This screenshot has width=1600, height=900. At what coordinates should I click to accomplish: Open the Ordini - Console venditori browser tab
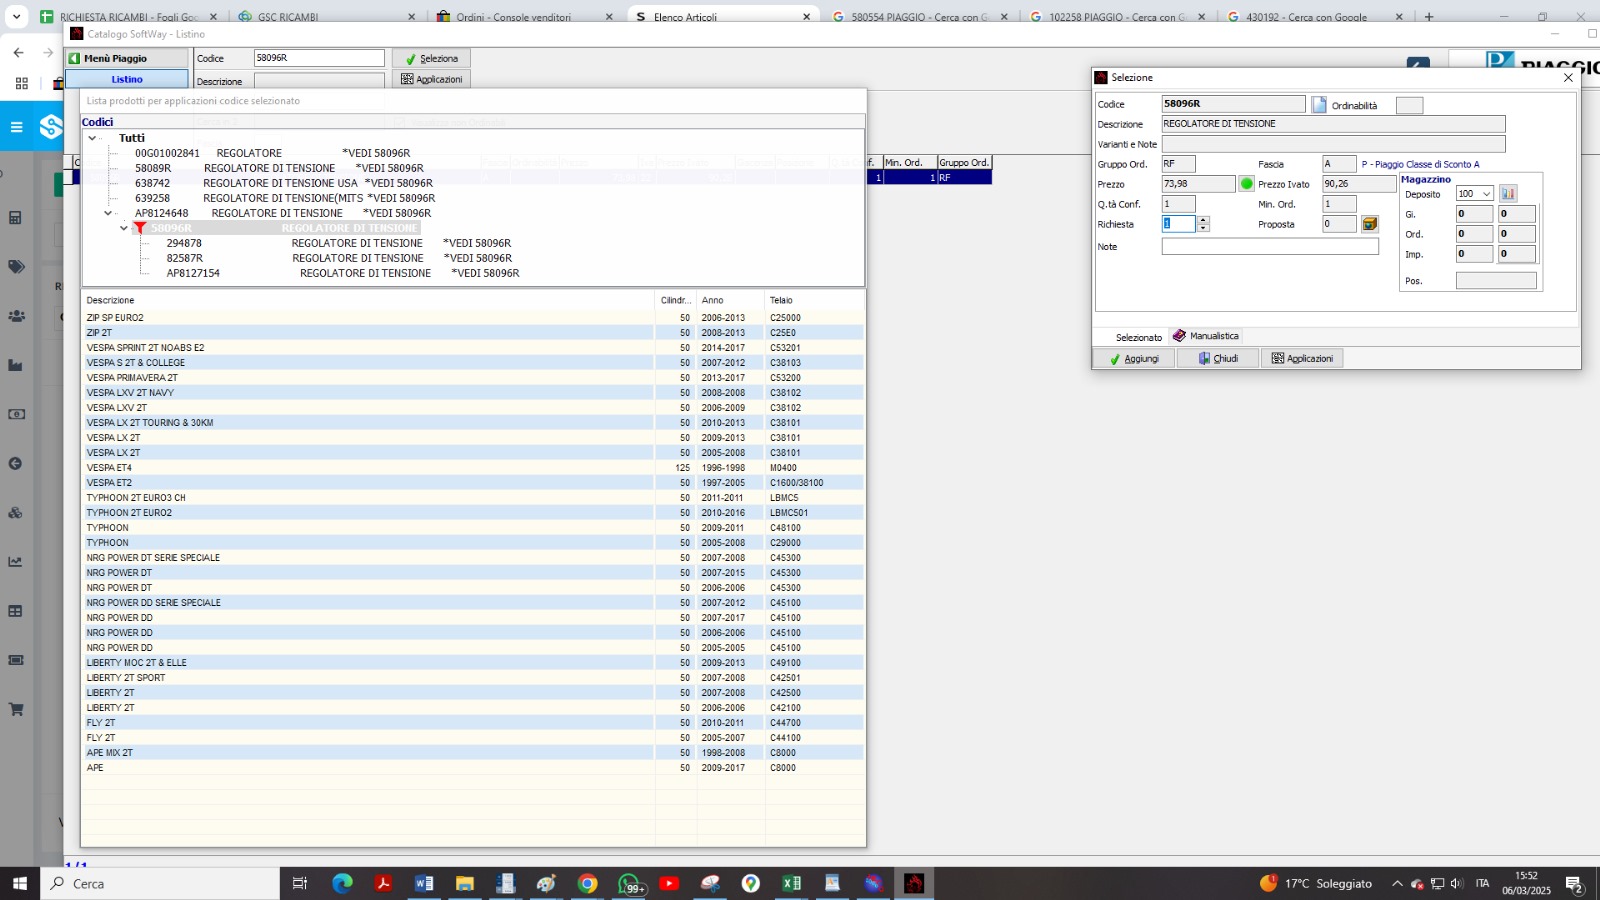[514, 17]
